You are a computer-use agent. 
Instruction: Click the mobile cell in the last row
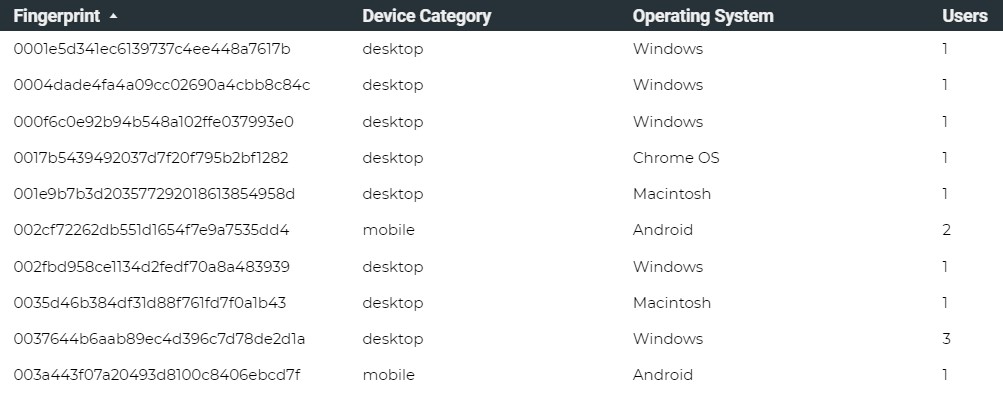tap(388, 375)
